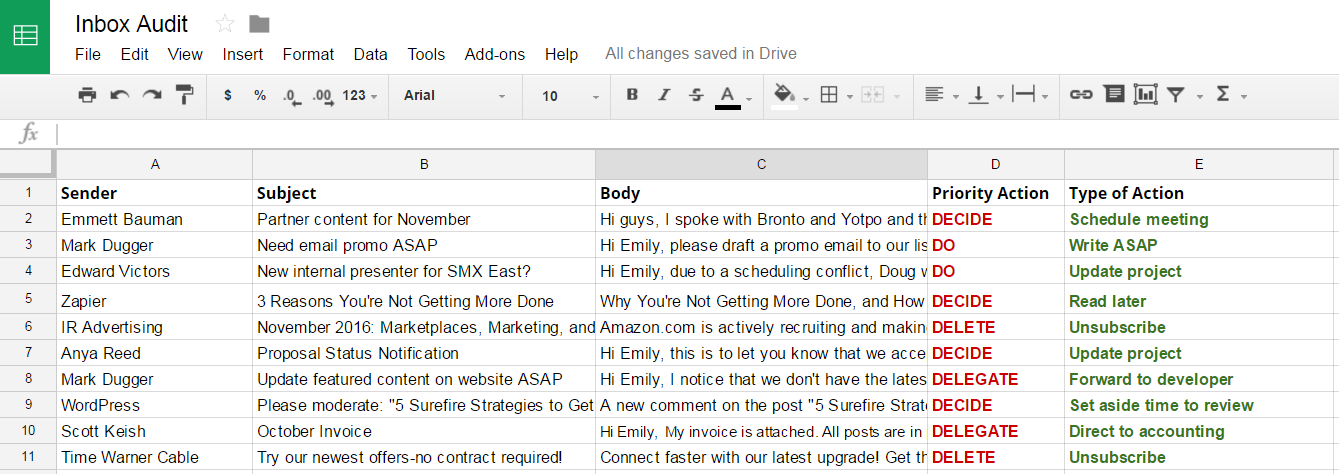Open the font size 10 dropdown
Screen dimensions: 1339x474
(x=570, y=96)
